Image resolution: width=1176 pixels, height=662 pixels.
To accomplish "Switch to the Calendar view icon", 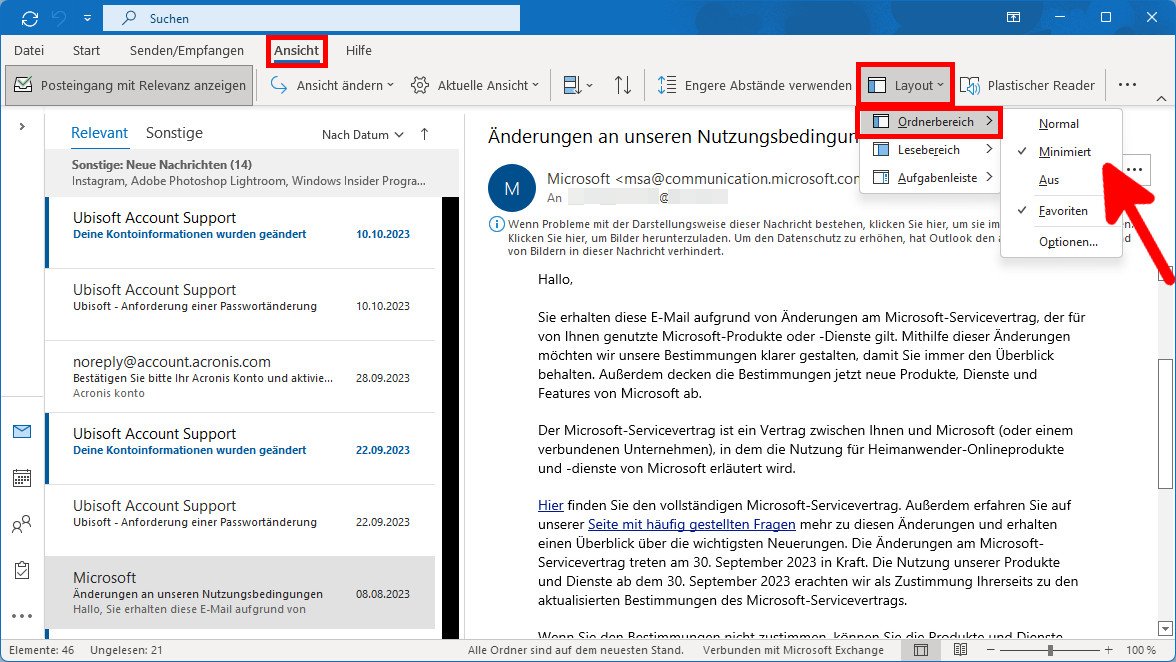I will [20, 478].
